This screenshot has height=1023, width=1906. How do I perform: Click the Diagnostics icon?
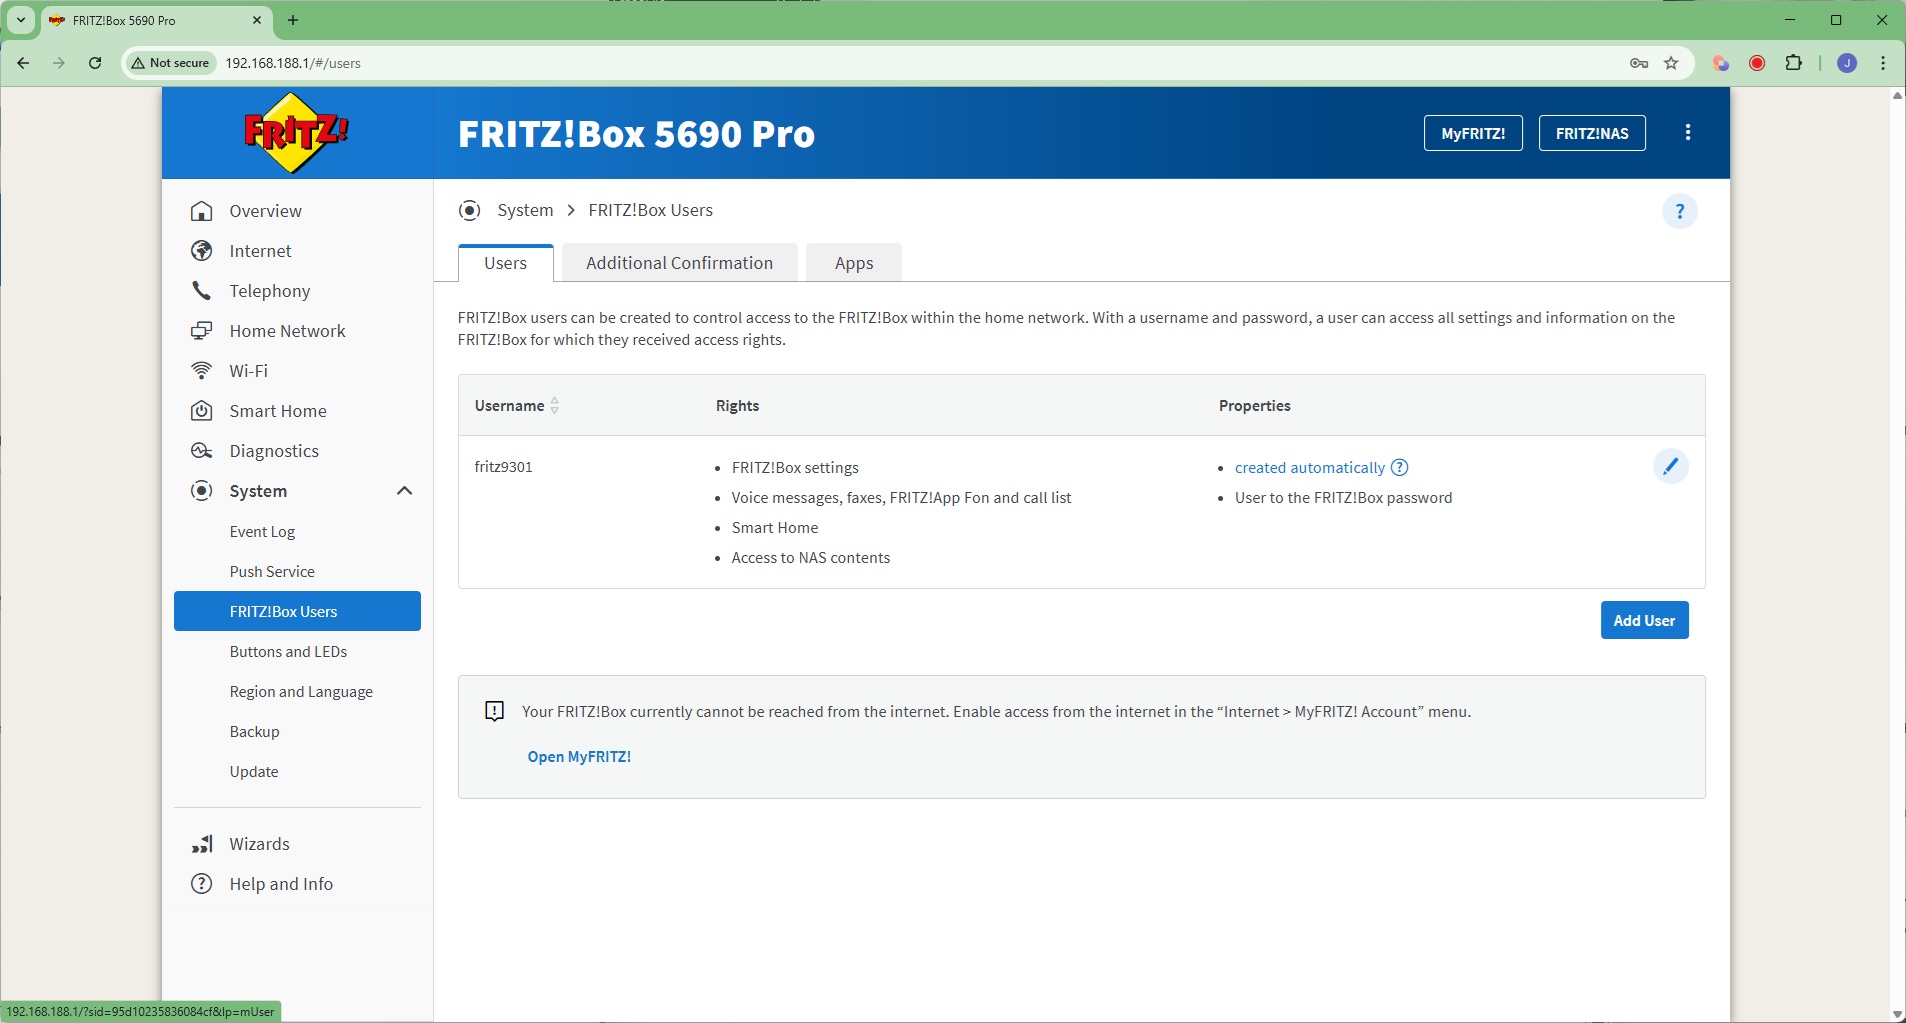202,451
